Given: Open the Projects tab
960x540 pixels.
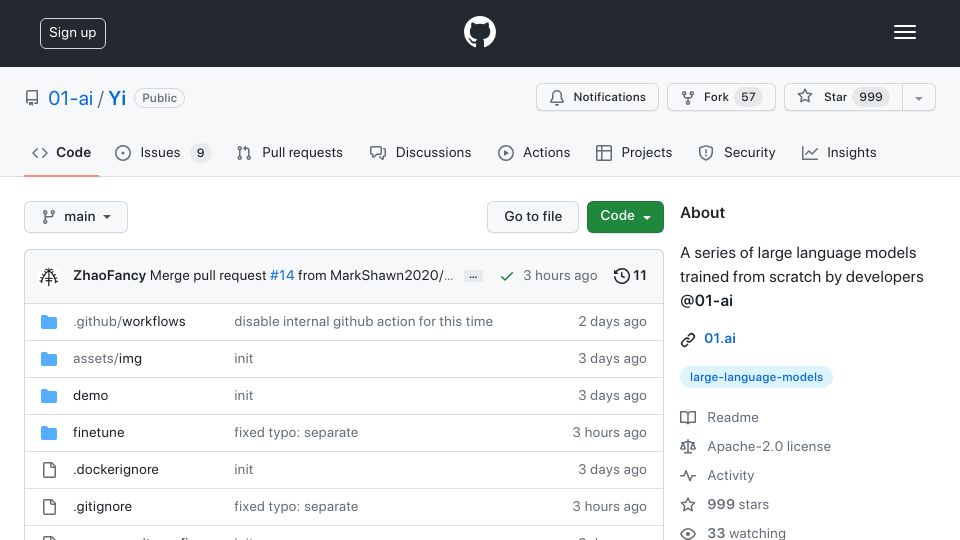Looking at the screenshot, I should pos(634,152).
